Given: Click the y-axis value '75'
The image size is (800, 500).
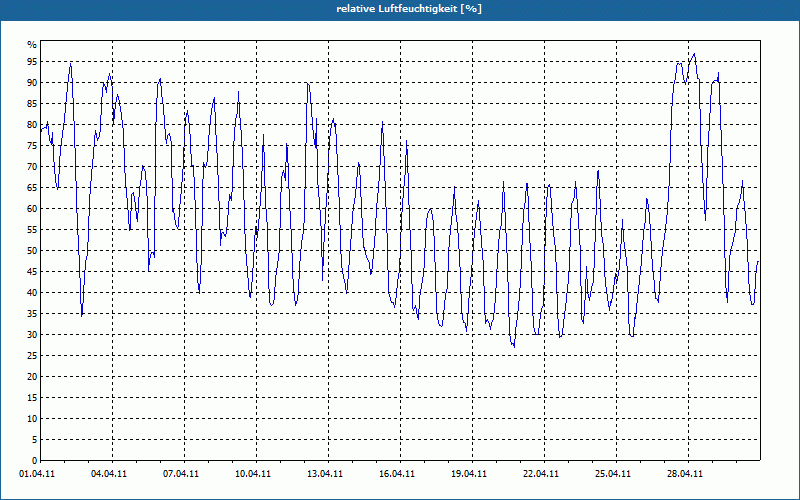Looking at the screenshot, I should click(x=32, y=145).
